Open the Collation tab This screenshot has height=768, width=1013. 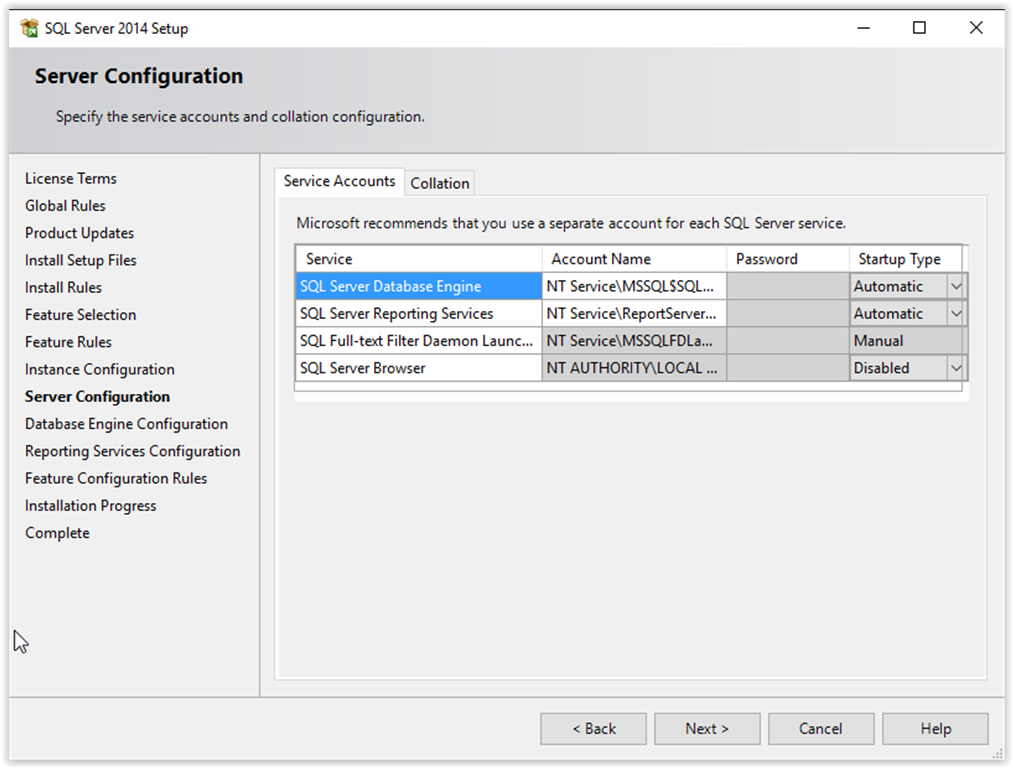(x=439, y=183)
